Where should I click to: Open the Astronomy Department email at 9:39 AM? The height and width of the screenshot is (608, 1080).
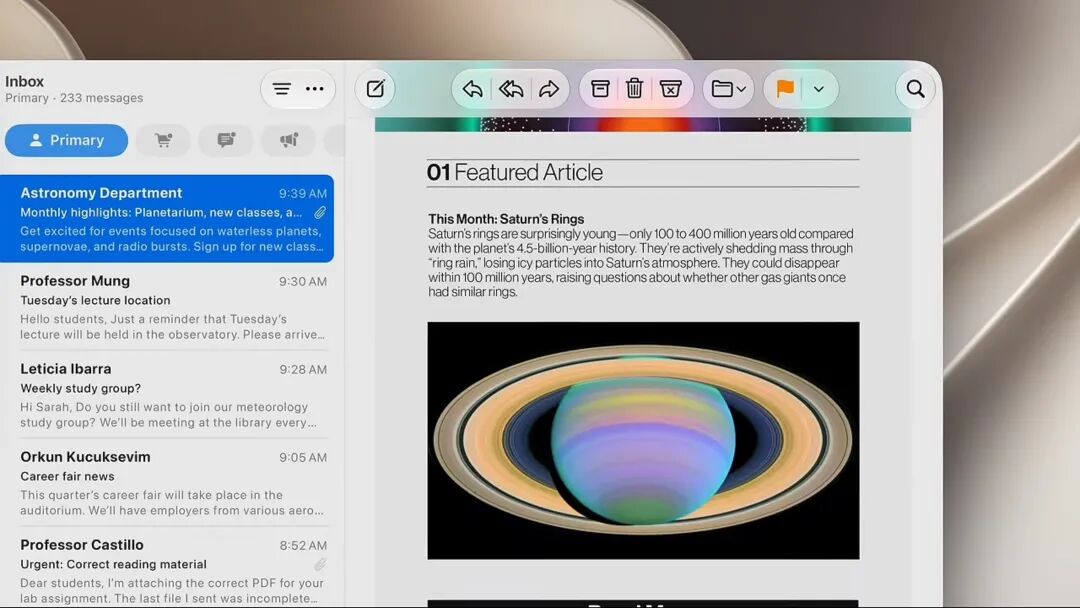click(x=167, y=218)
